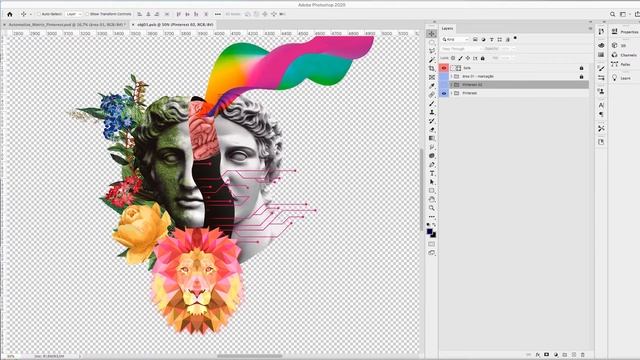Image resolution: width=640 pixels, height=360 pixels.
Task: Create a new group folder icon
Action: tap(564, 355)
